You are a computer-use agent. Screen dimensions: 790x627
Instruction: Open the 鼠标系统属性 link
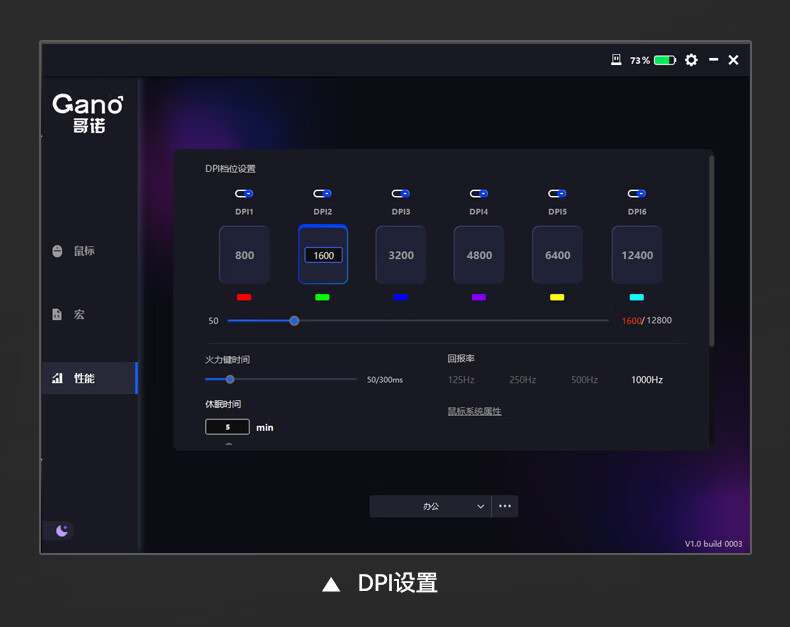tap(474, 411)
